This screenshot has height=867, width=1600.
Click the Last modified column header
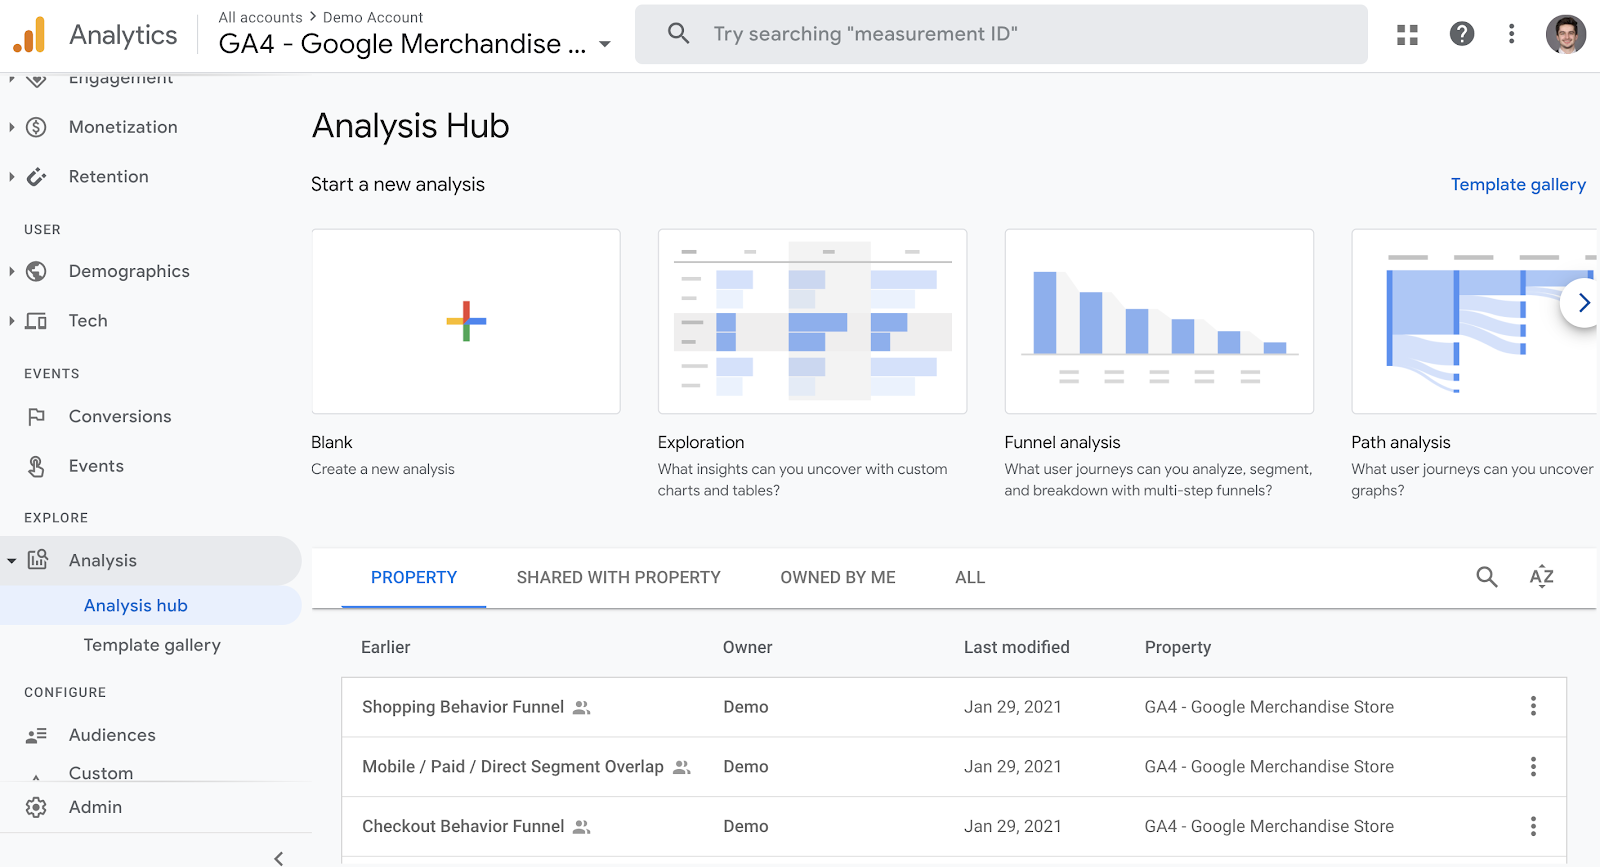pos(1017,647)
